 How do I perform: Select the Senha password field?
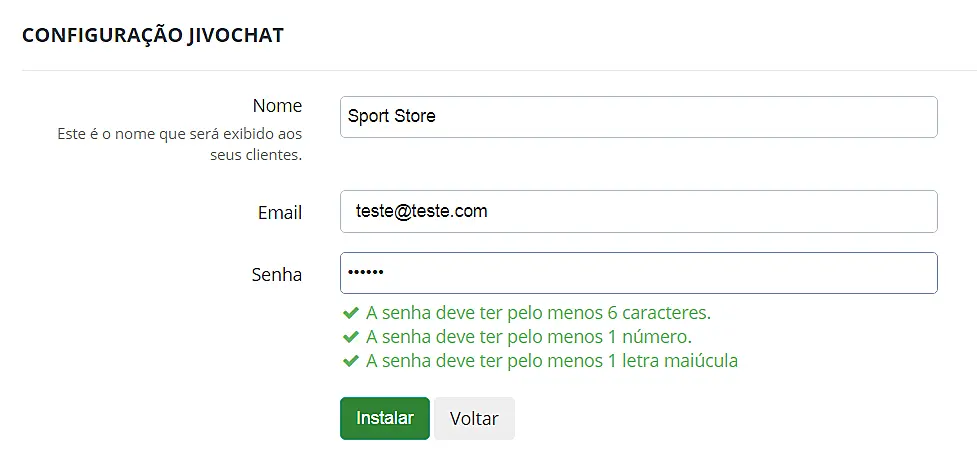638,273
